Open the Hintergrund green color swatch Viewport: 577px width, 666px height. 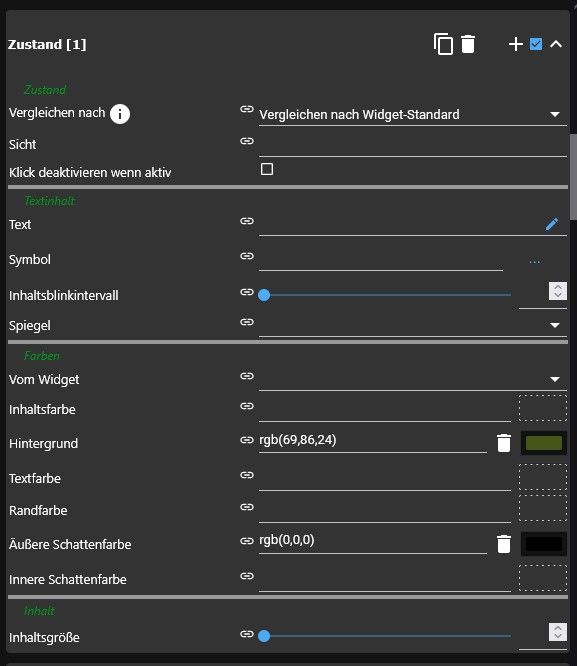543,443
